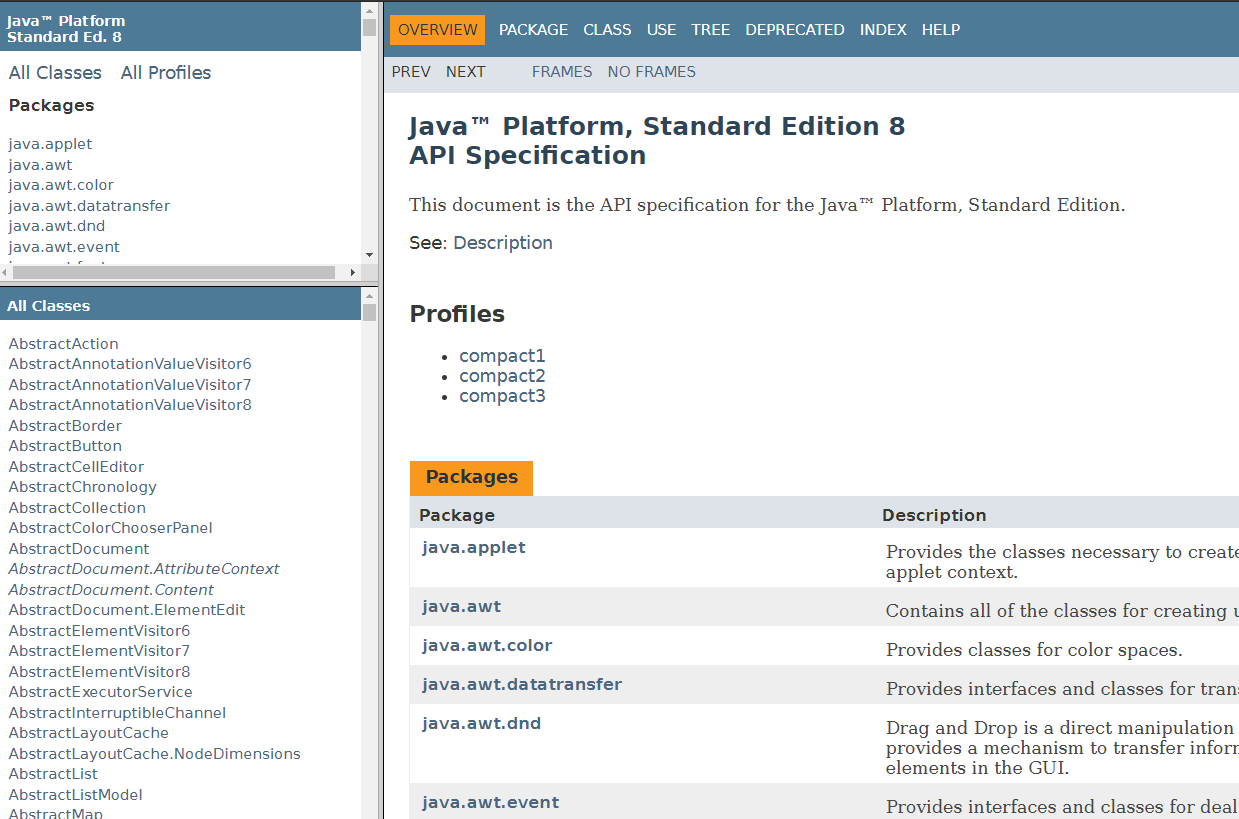Open java.awt.dnd in the Packages table

[482, 724]
